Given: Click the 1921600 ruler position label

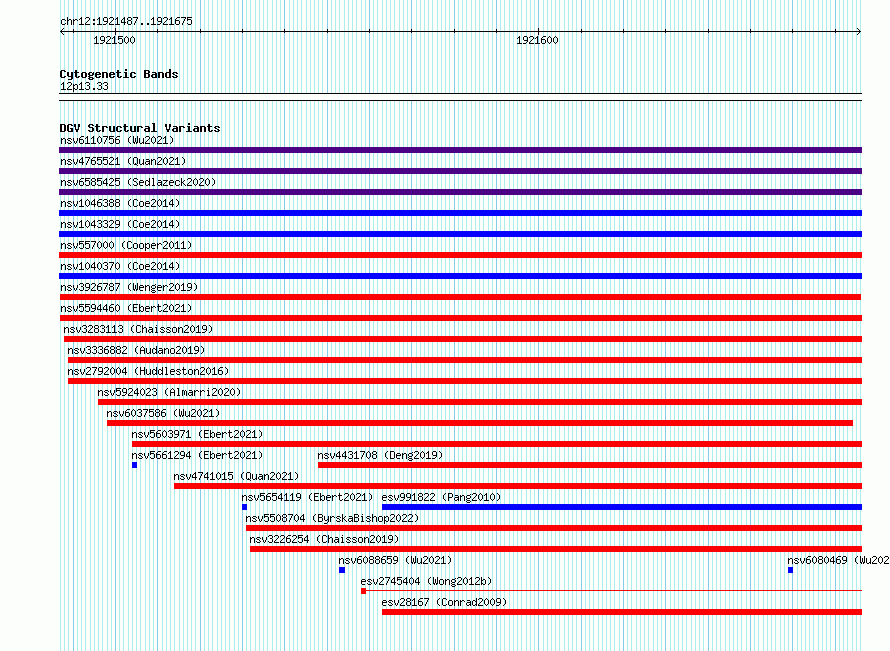Looking at the screenshot, I should [537, 40].
